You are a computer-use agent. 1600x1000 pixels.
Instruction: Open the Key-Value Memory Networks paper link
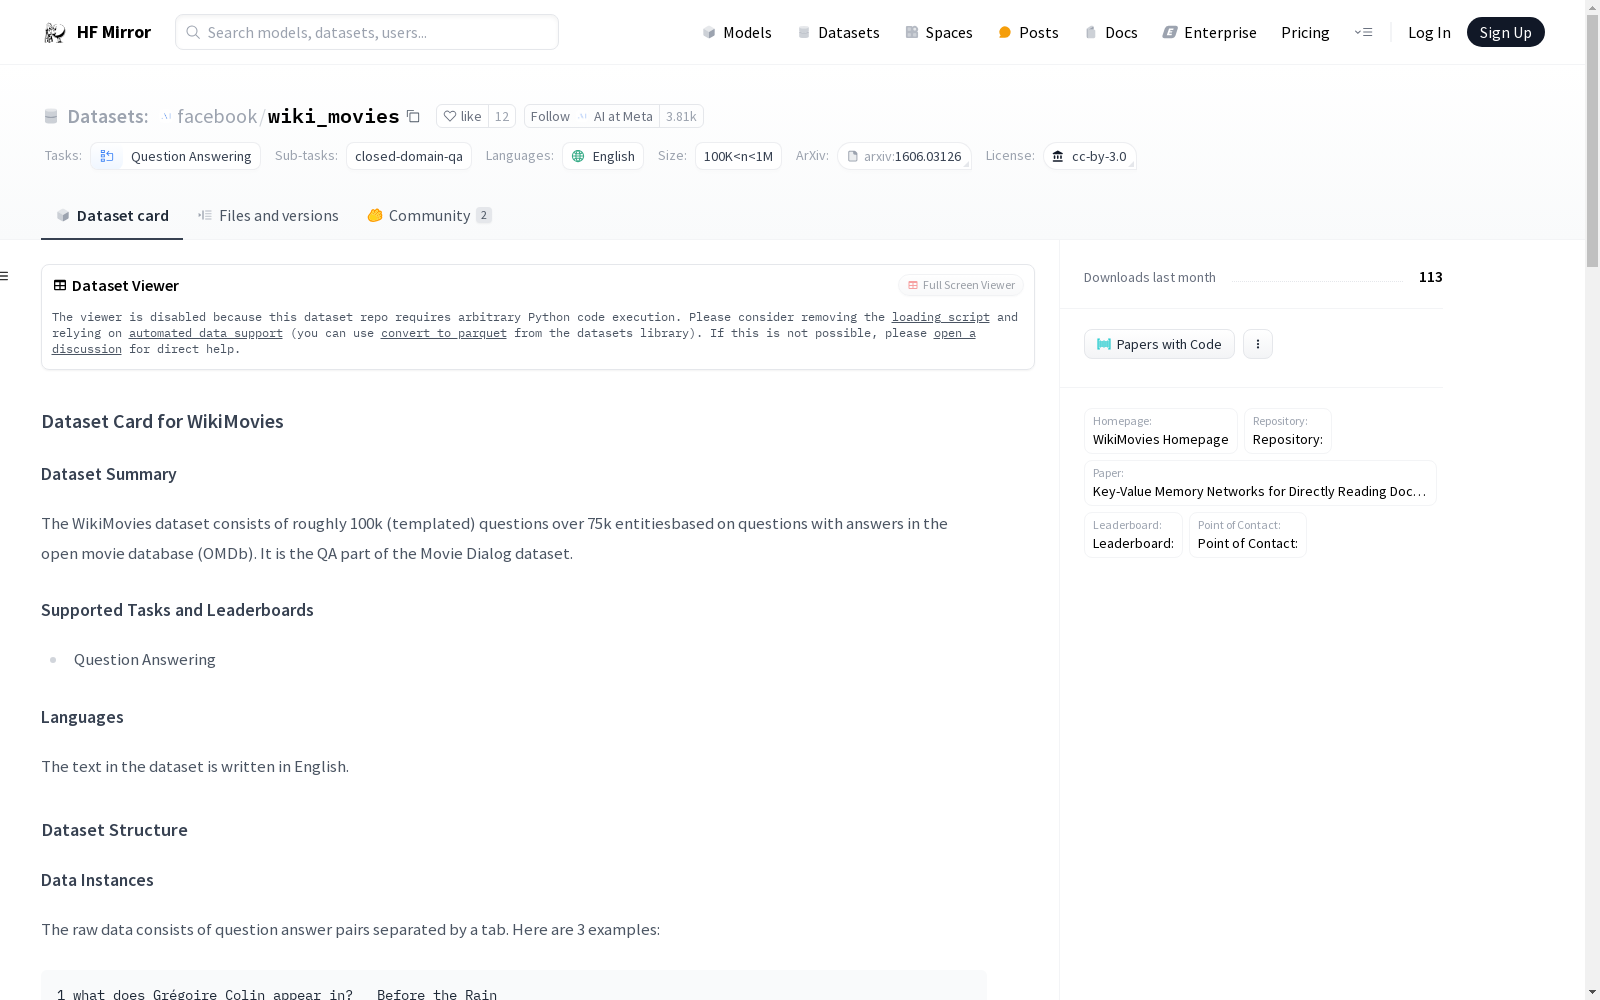(x=1260, y=483)
